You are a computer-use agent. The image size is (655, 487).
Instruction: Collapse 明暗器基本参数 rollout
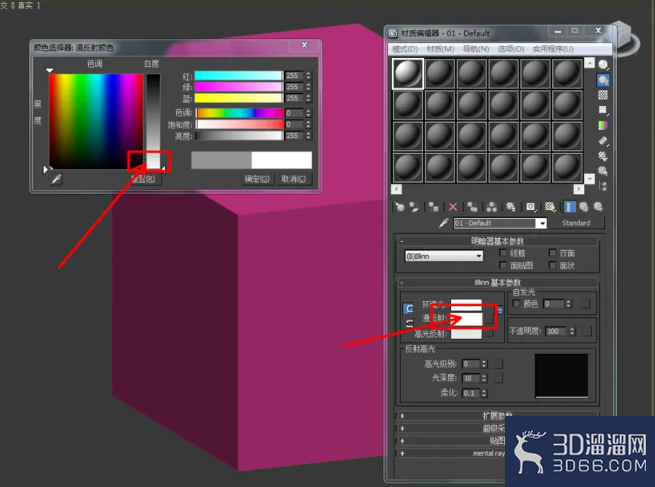point(497,241)
